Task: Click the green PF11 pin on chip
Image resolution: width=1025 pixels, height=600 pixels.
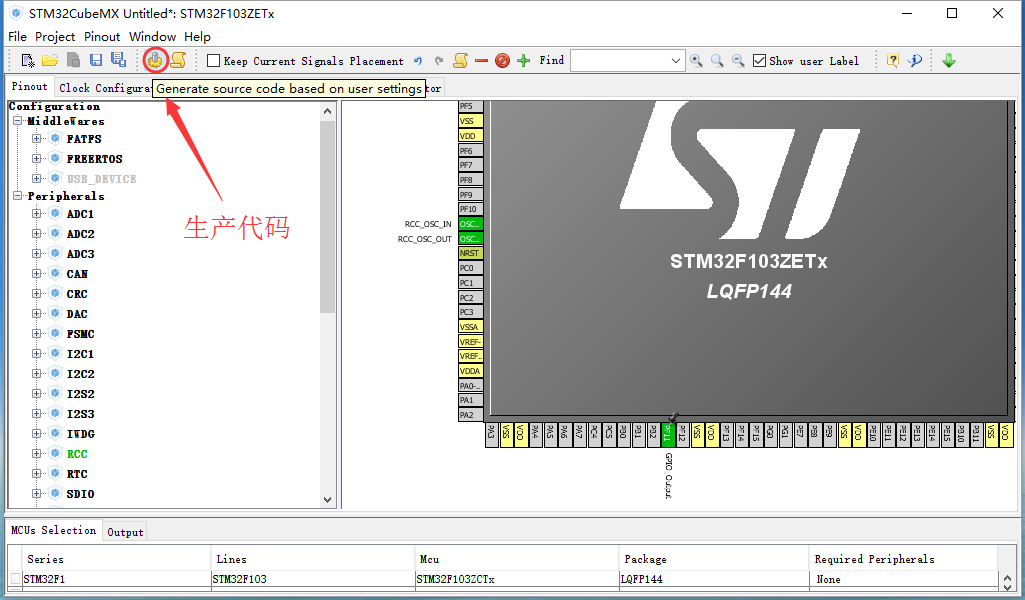Action: pyautogui.click(x=667, y=435)
